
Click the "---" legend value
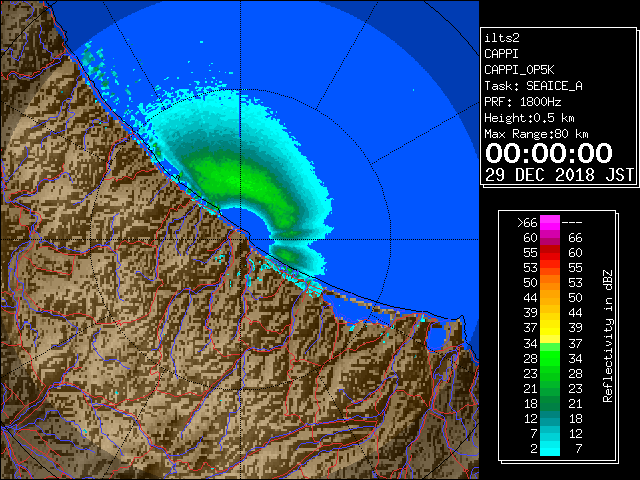tap(572, 223)
